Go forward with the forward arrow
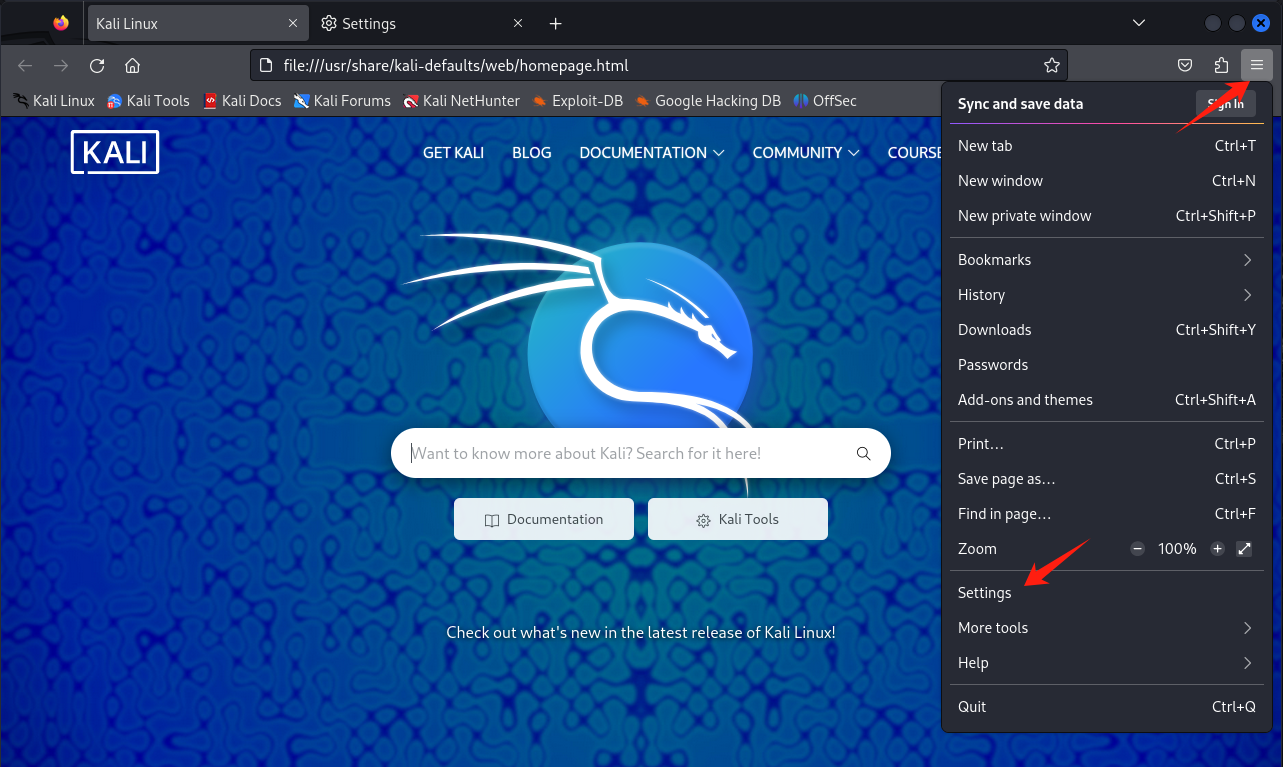The image size is (1283, 767). [61, 66]
